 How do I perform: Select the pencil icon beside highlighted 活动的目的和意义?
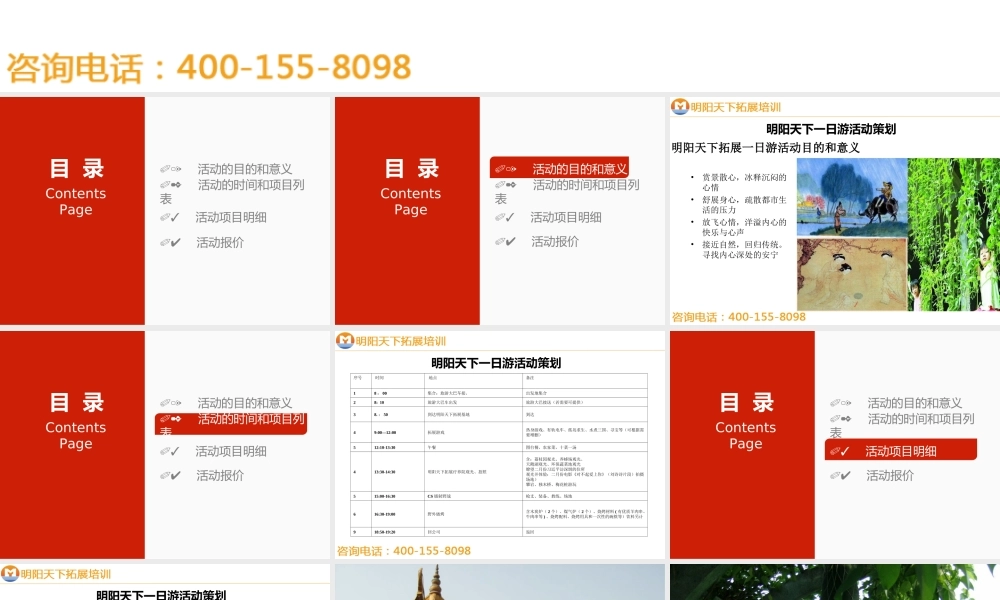[502, 167]
